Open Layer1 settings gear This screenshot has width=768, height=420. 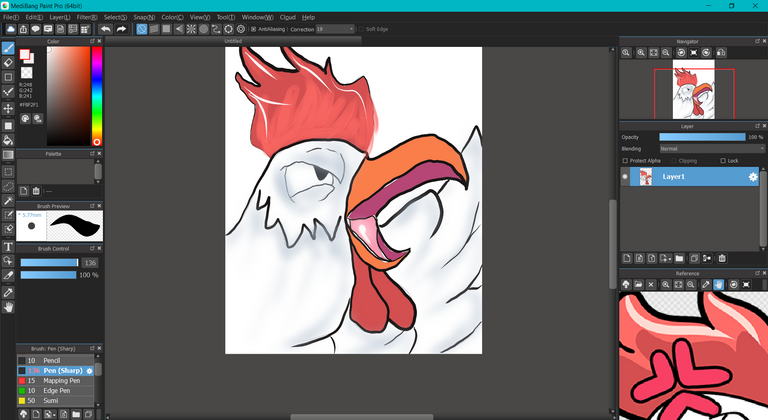pos(753,177)
